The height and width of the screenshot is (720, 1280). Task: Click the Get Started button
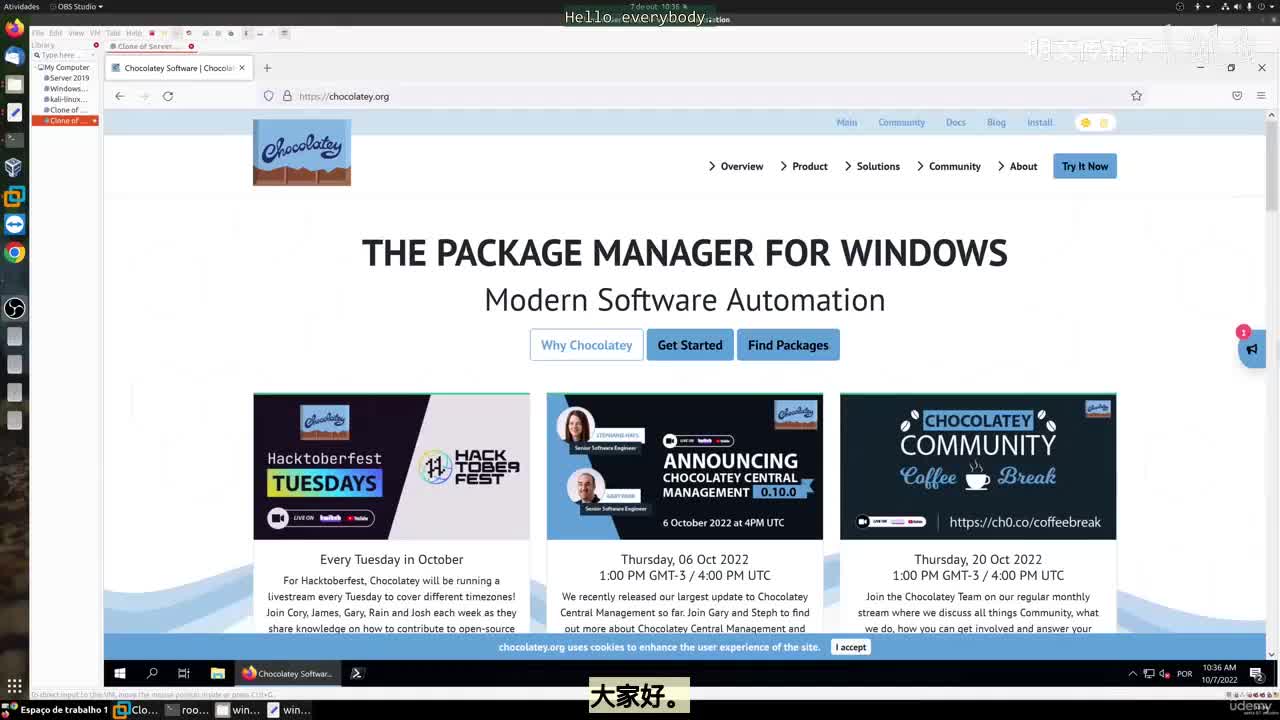[x=690, y=345]
